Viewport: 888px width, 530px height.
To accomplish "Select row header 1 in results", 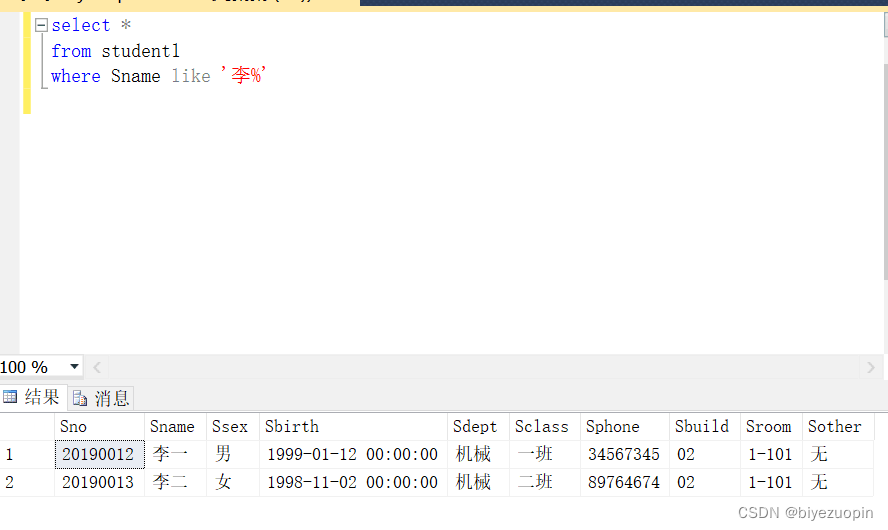I will click(x=27, y=454).
